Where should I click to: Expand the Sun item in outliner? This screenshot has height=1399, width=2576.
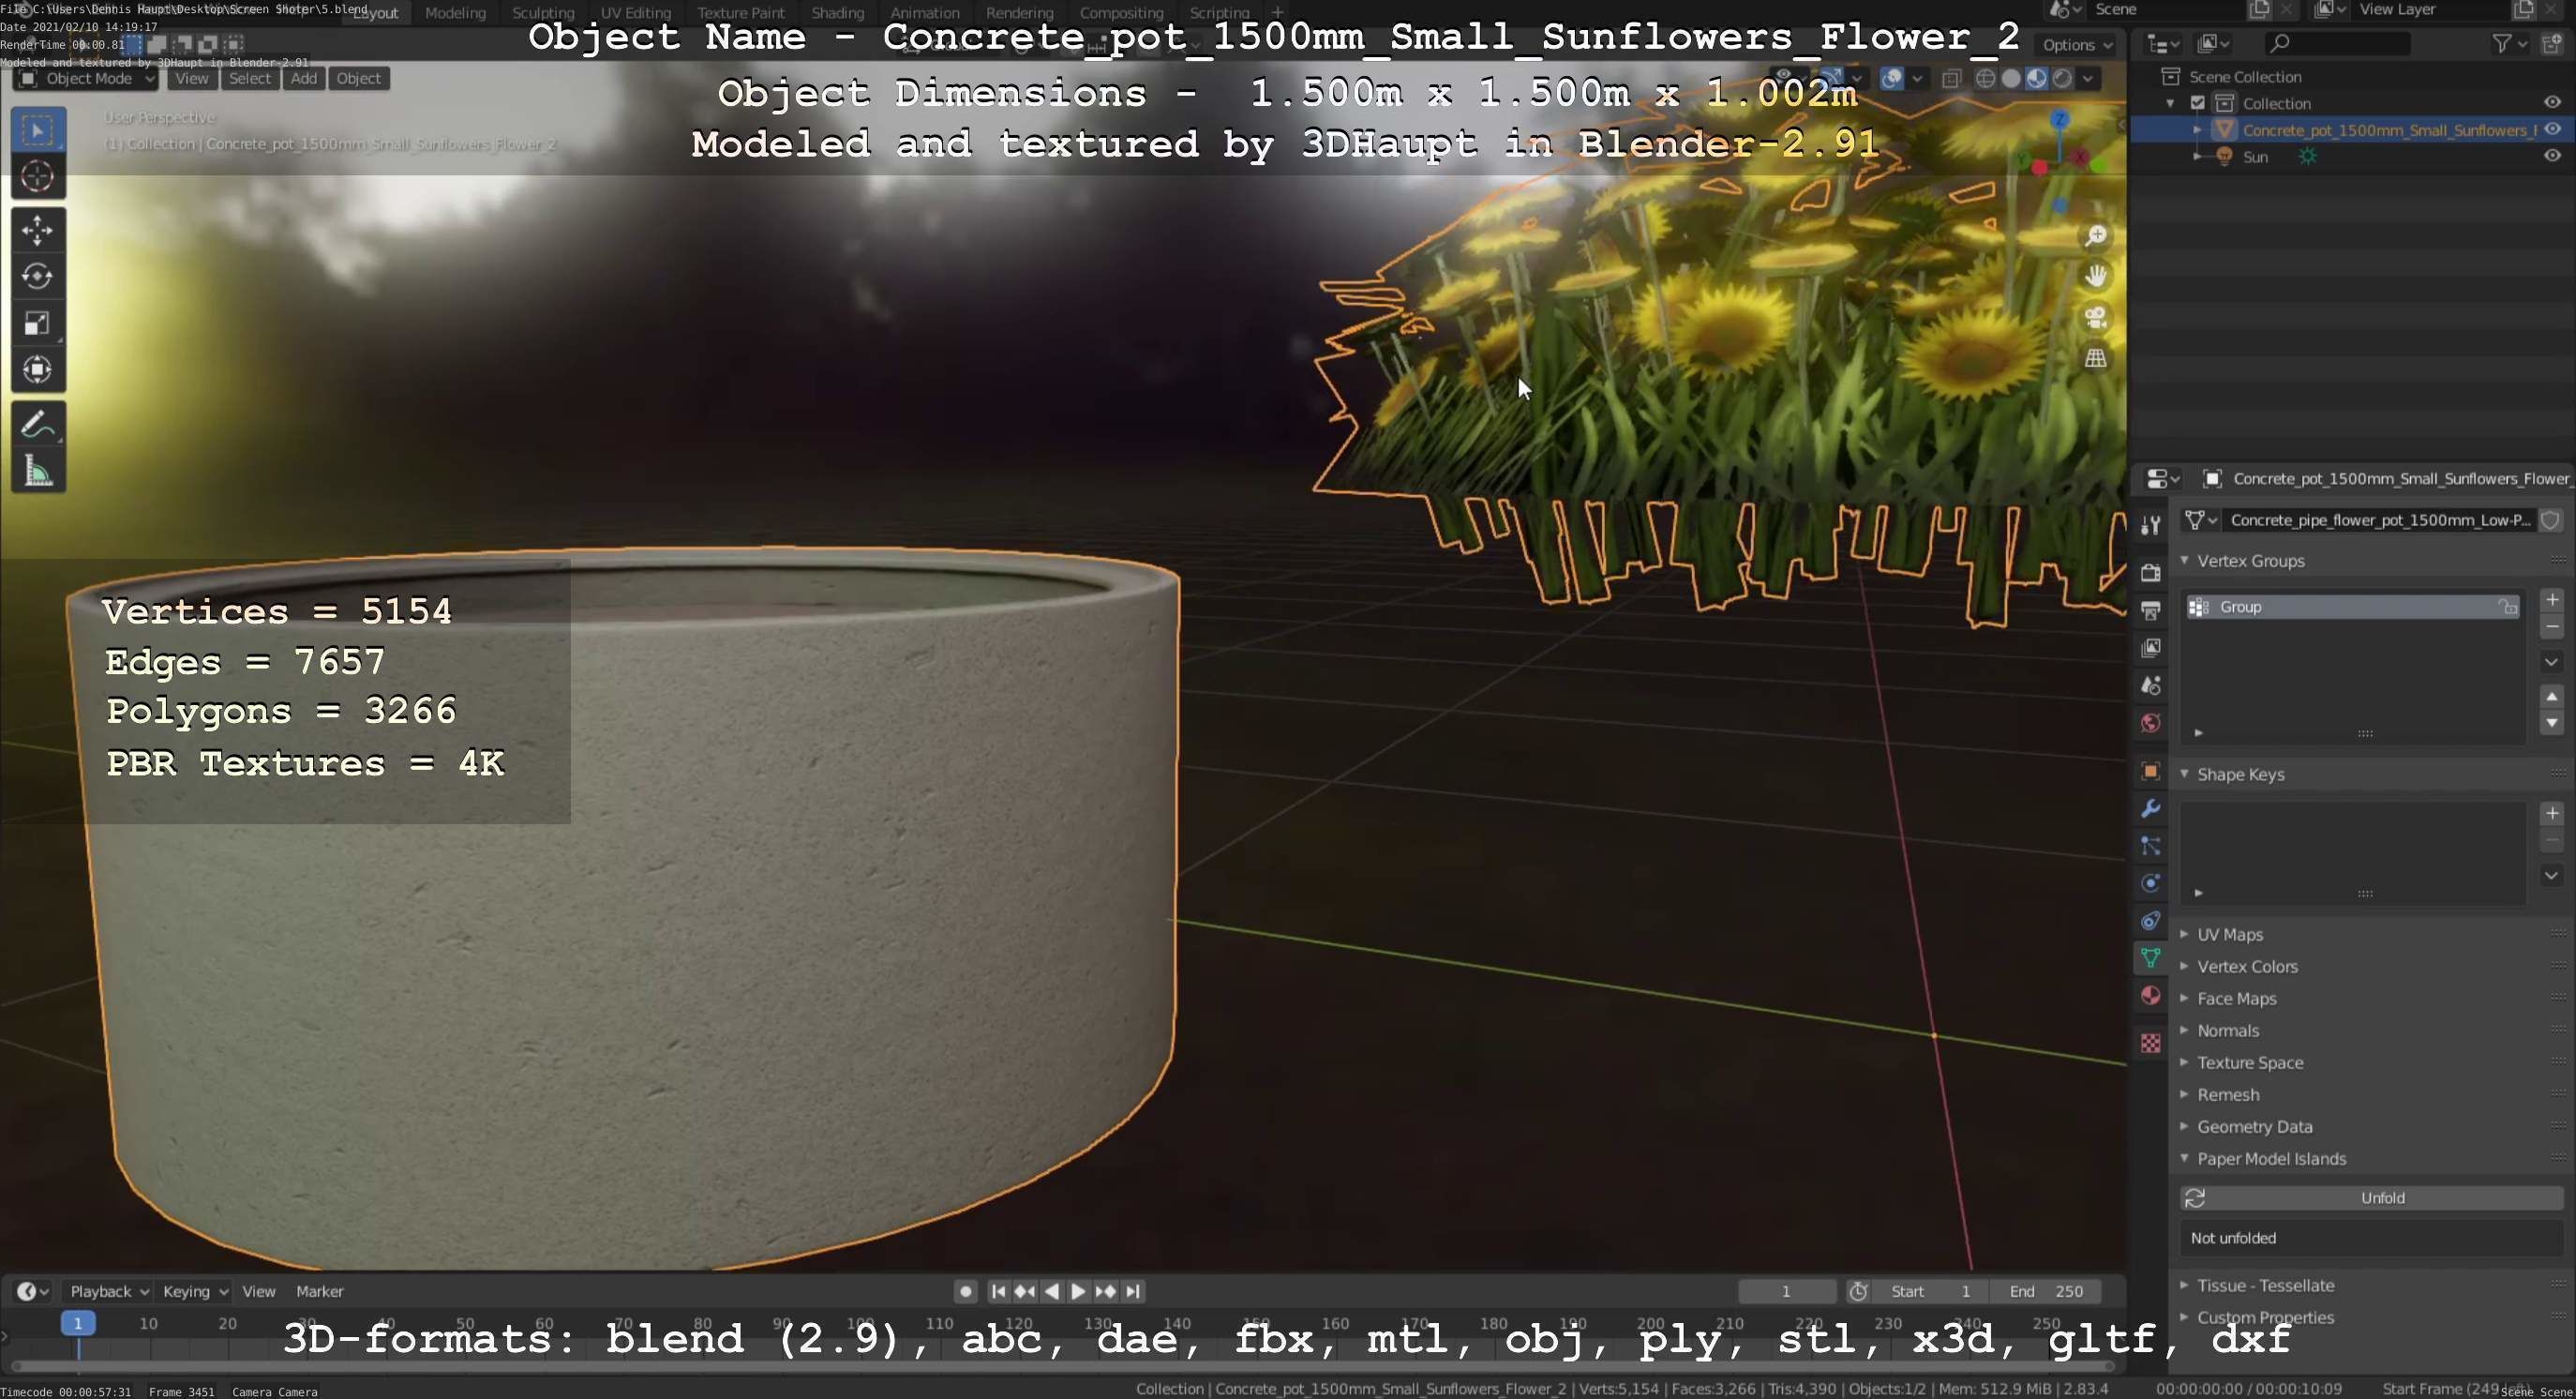(x=2197, y=156)
